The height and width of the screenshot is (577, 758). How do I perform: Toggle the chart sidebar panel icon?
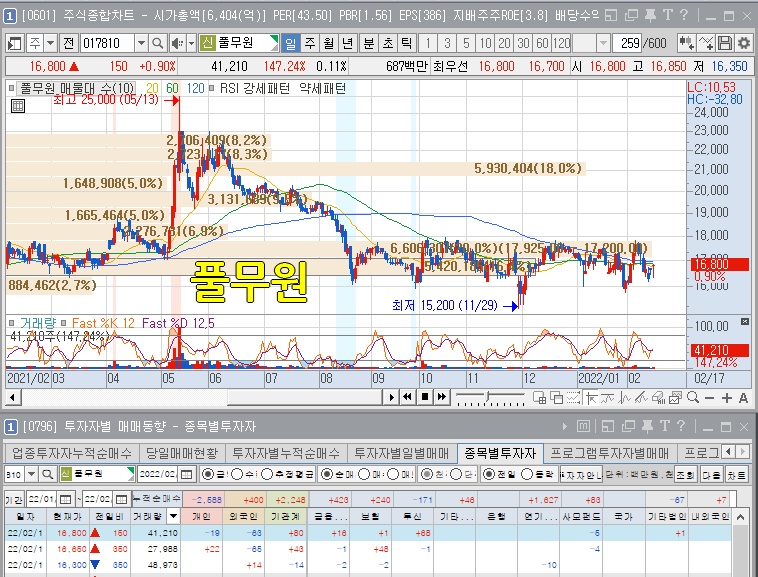point(15,43)
